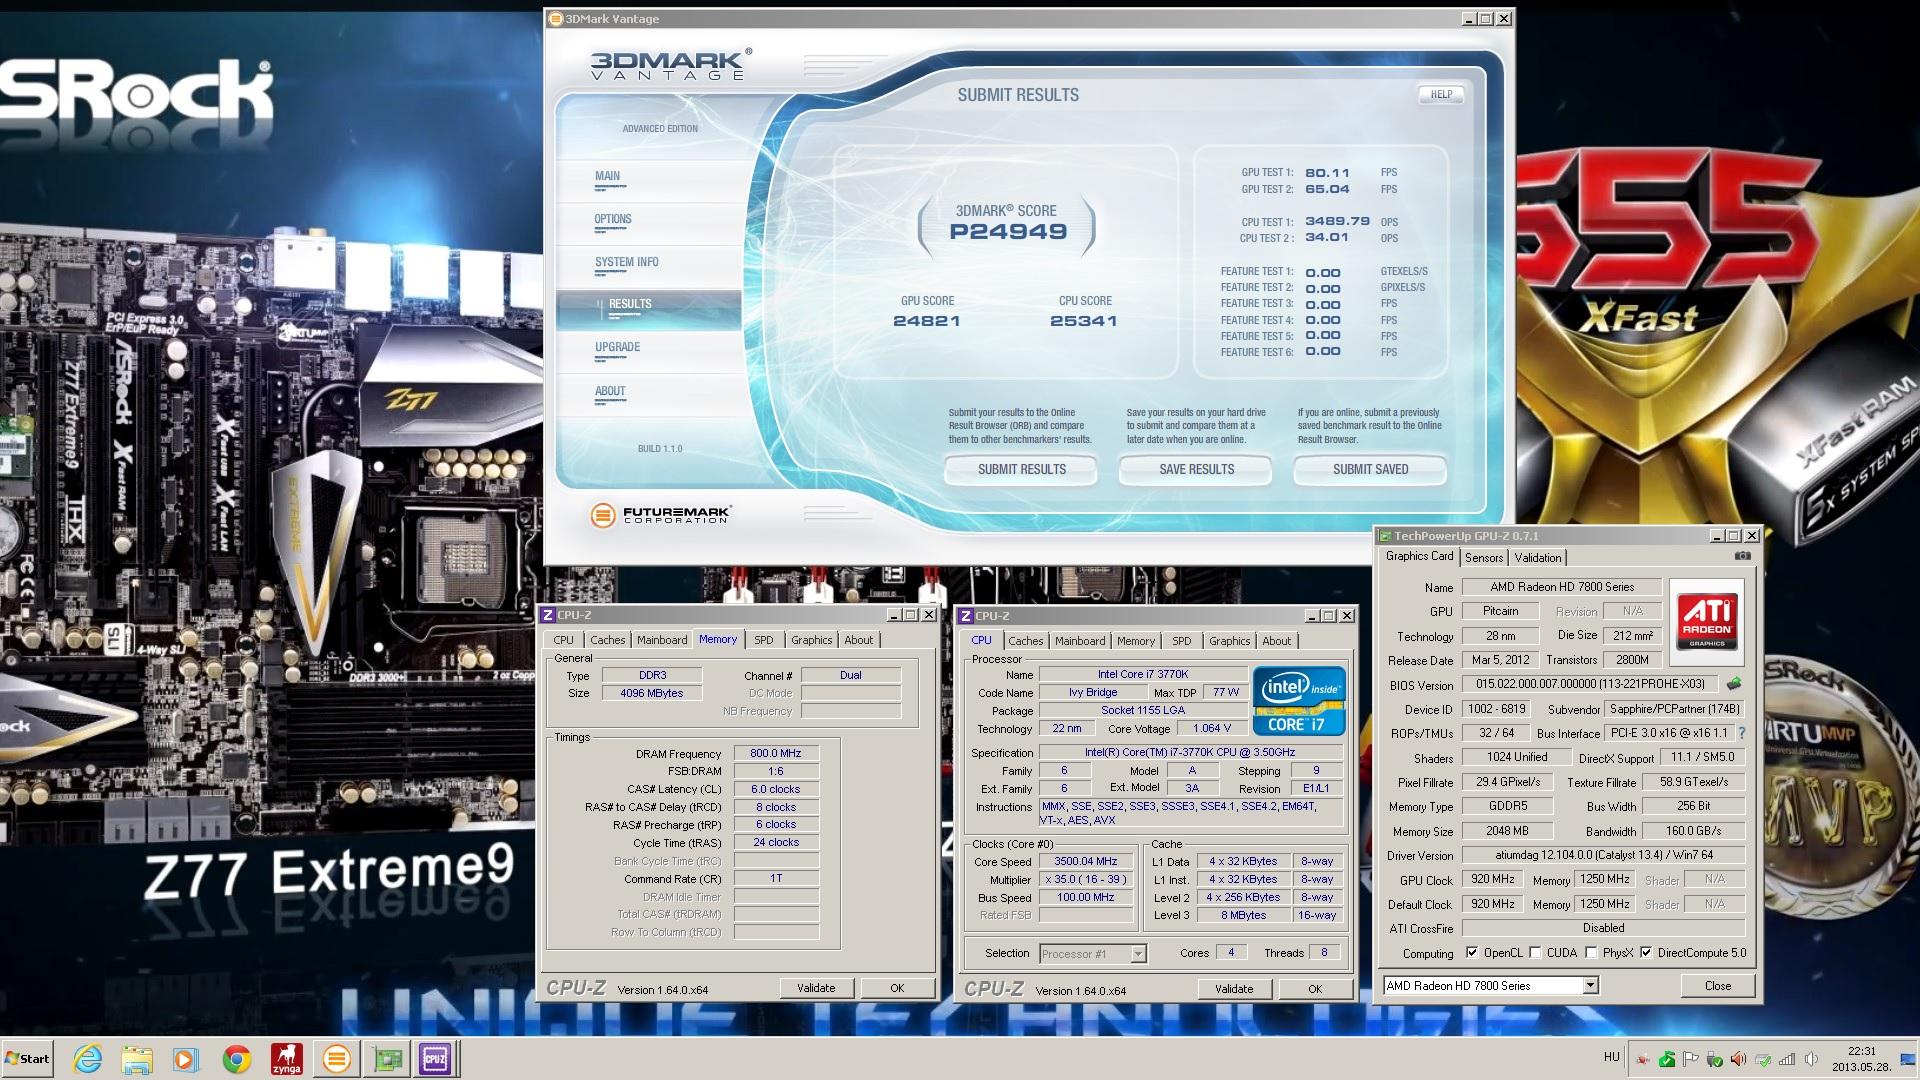Click the GPU-Z screenshot camera icon
Image resolution: width=1920 pixels, height=1080 pixels.
click(1742, 556)
